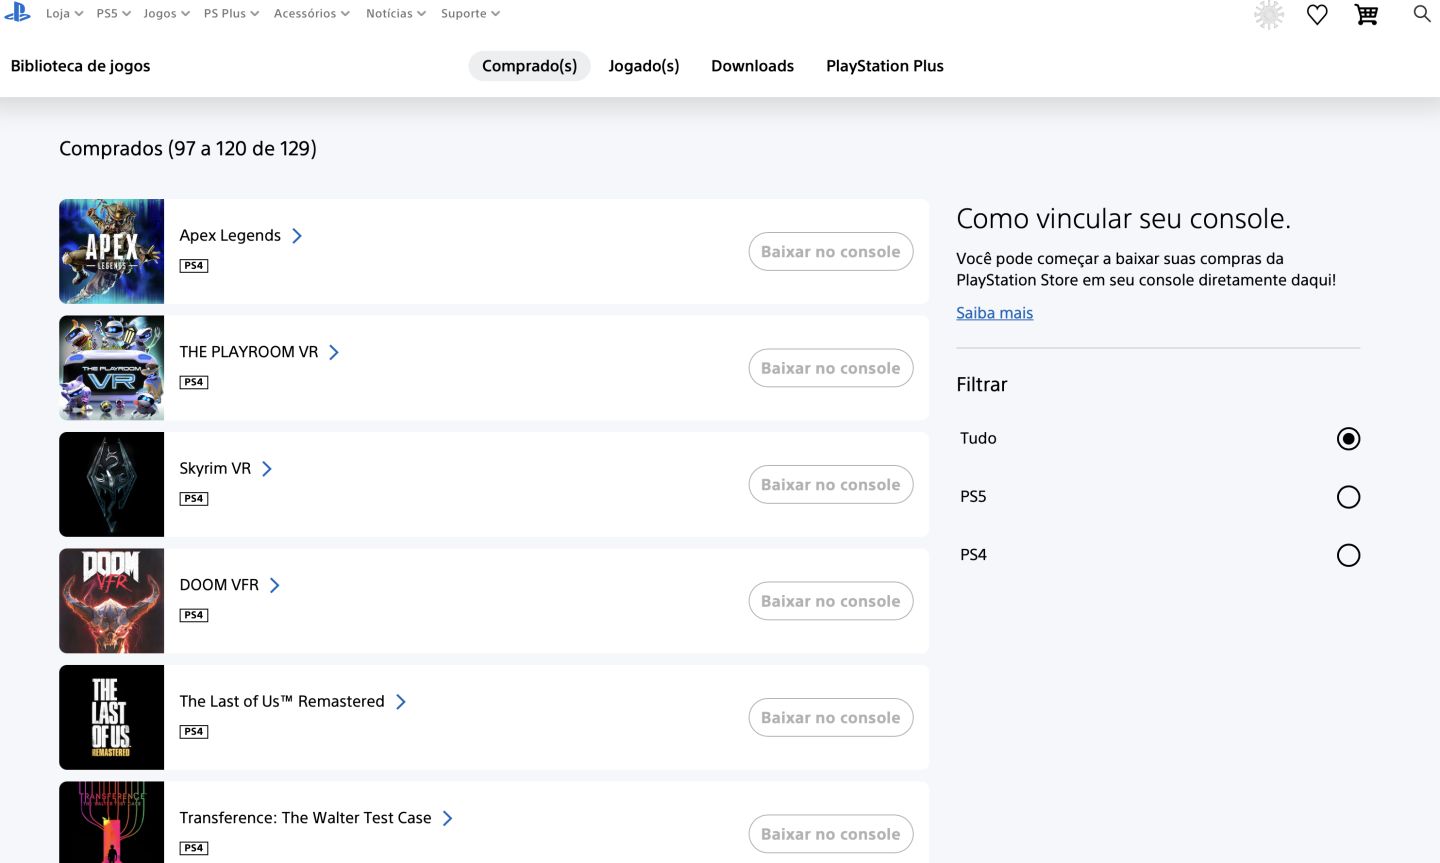Select the Tudo filter radio button
The width and height of the screenshot is (1440, 863).
click(x=1348, y=438)
